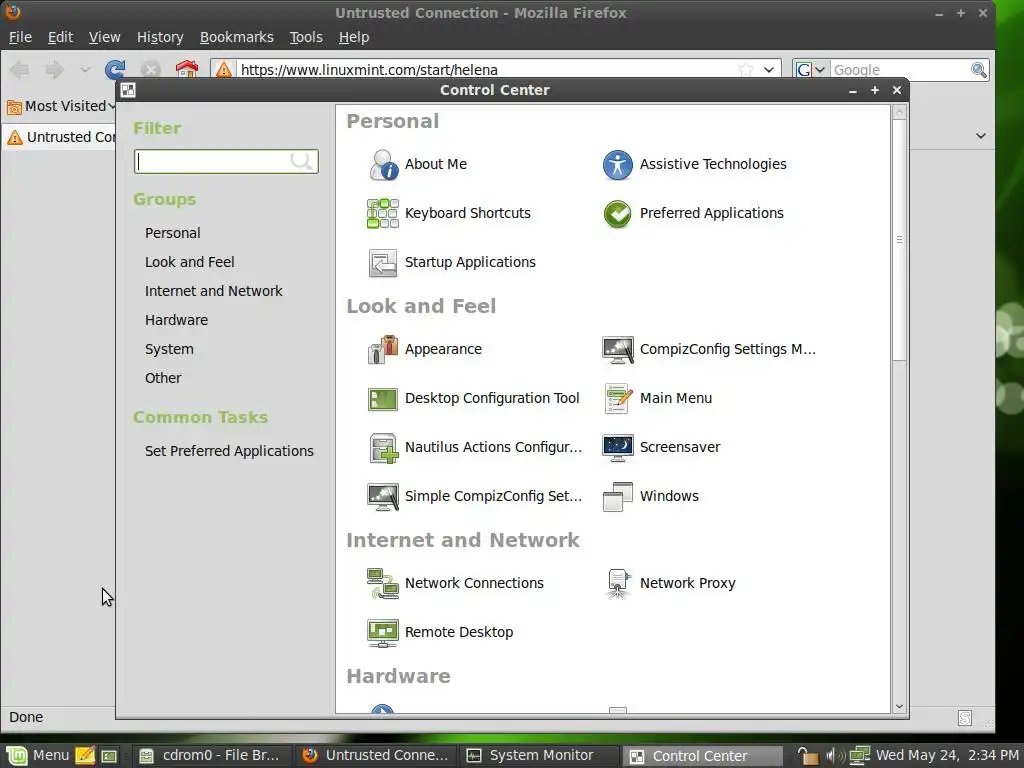
Task: Open Assistive Technologies icon
Action: (617, 165)
